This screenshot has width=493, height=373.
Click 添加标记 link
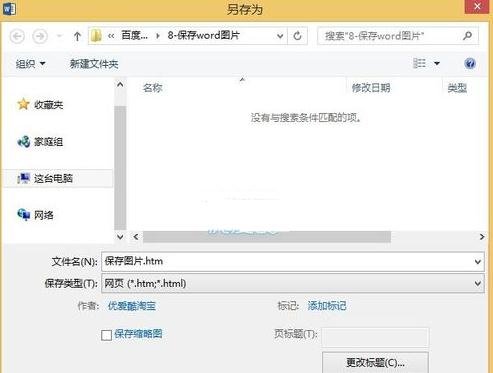click(x=327, y=306)
